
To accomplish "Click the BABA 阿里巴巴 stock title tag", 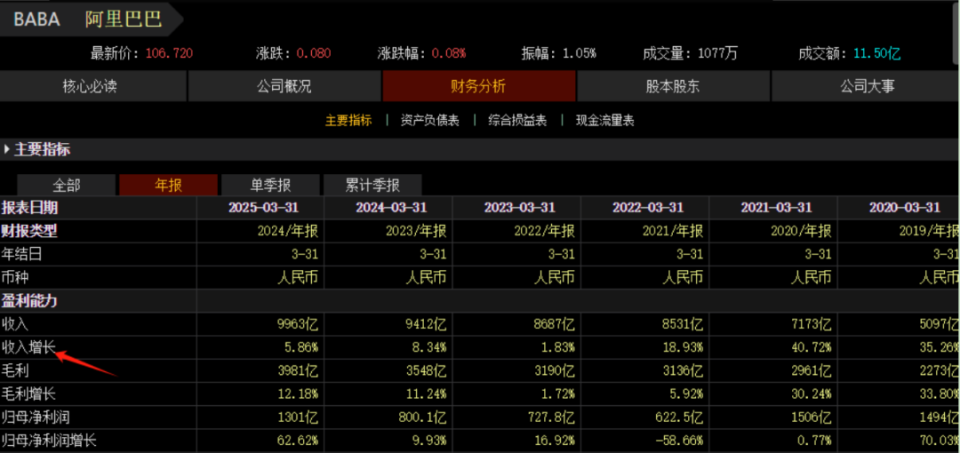I will click(x=89, y=20).
